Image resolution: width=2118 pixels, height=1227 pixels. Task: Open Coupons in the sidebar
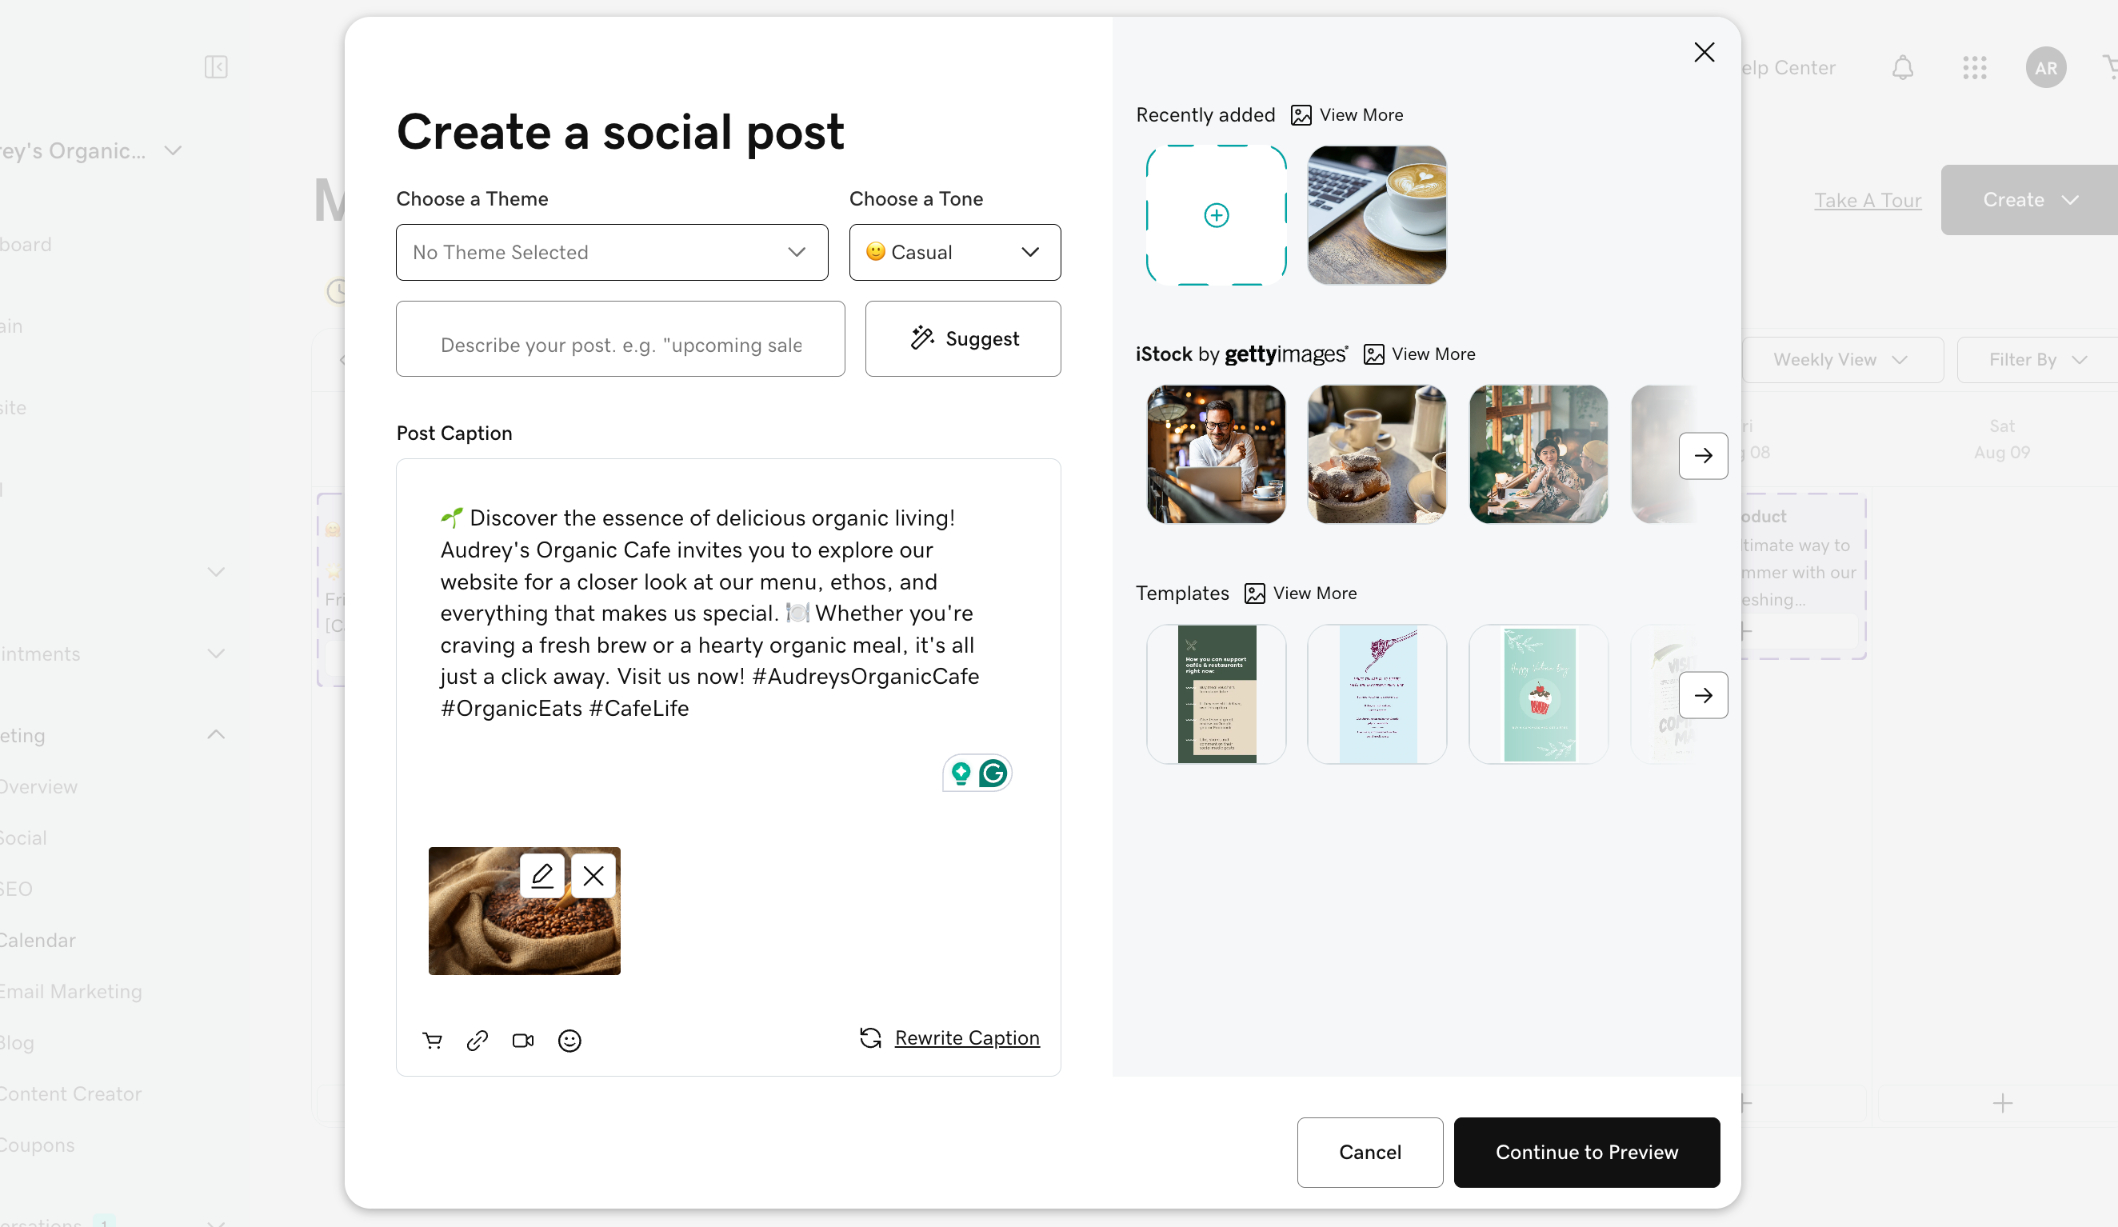point(37,1145)
